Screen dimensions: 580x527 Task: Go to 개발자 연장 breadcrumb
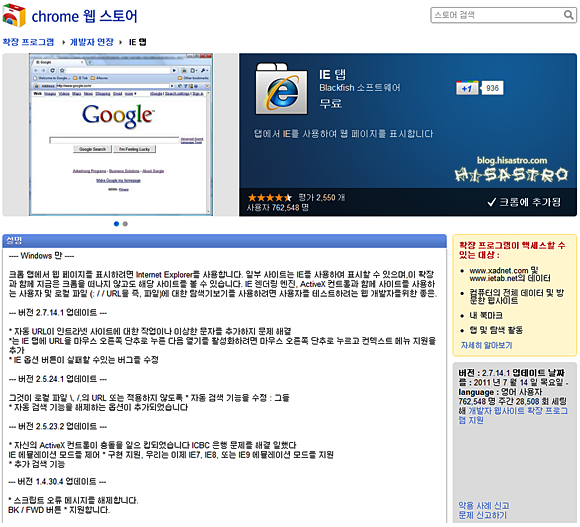coord(92,42)
